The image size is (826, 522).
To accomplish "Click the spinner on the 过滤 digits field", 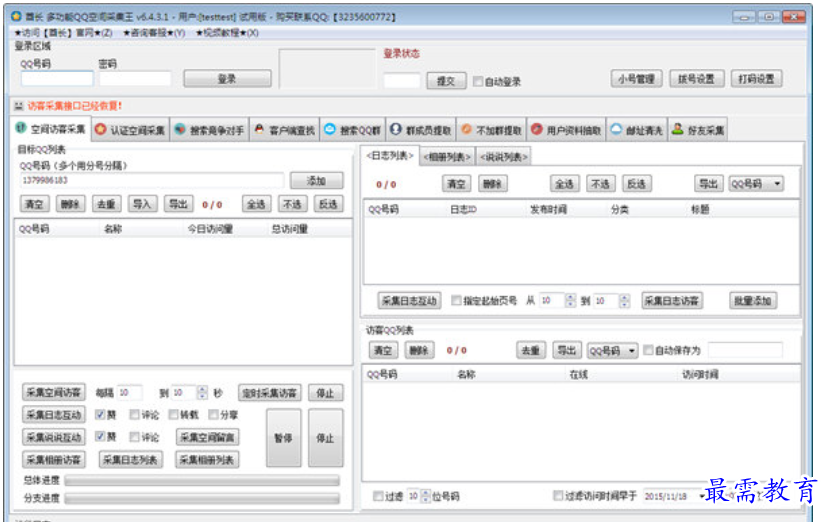I will [x=426, y=496].
